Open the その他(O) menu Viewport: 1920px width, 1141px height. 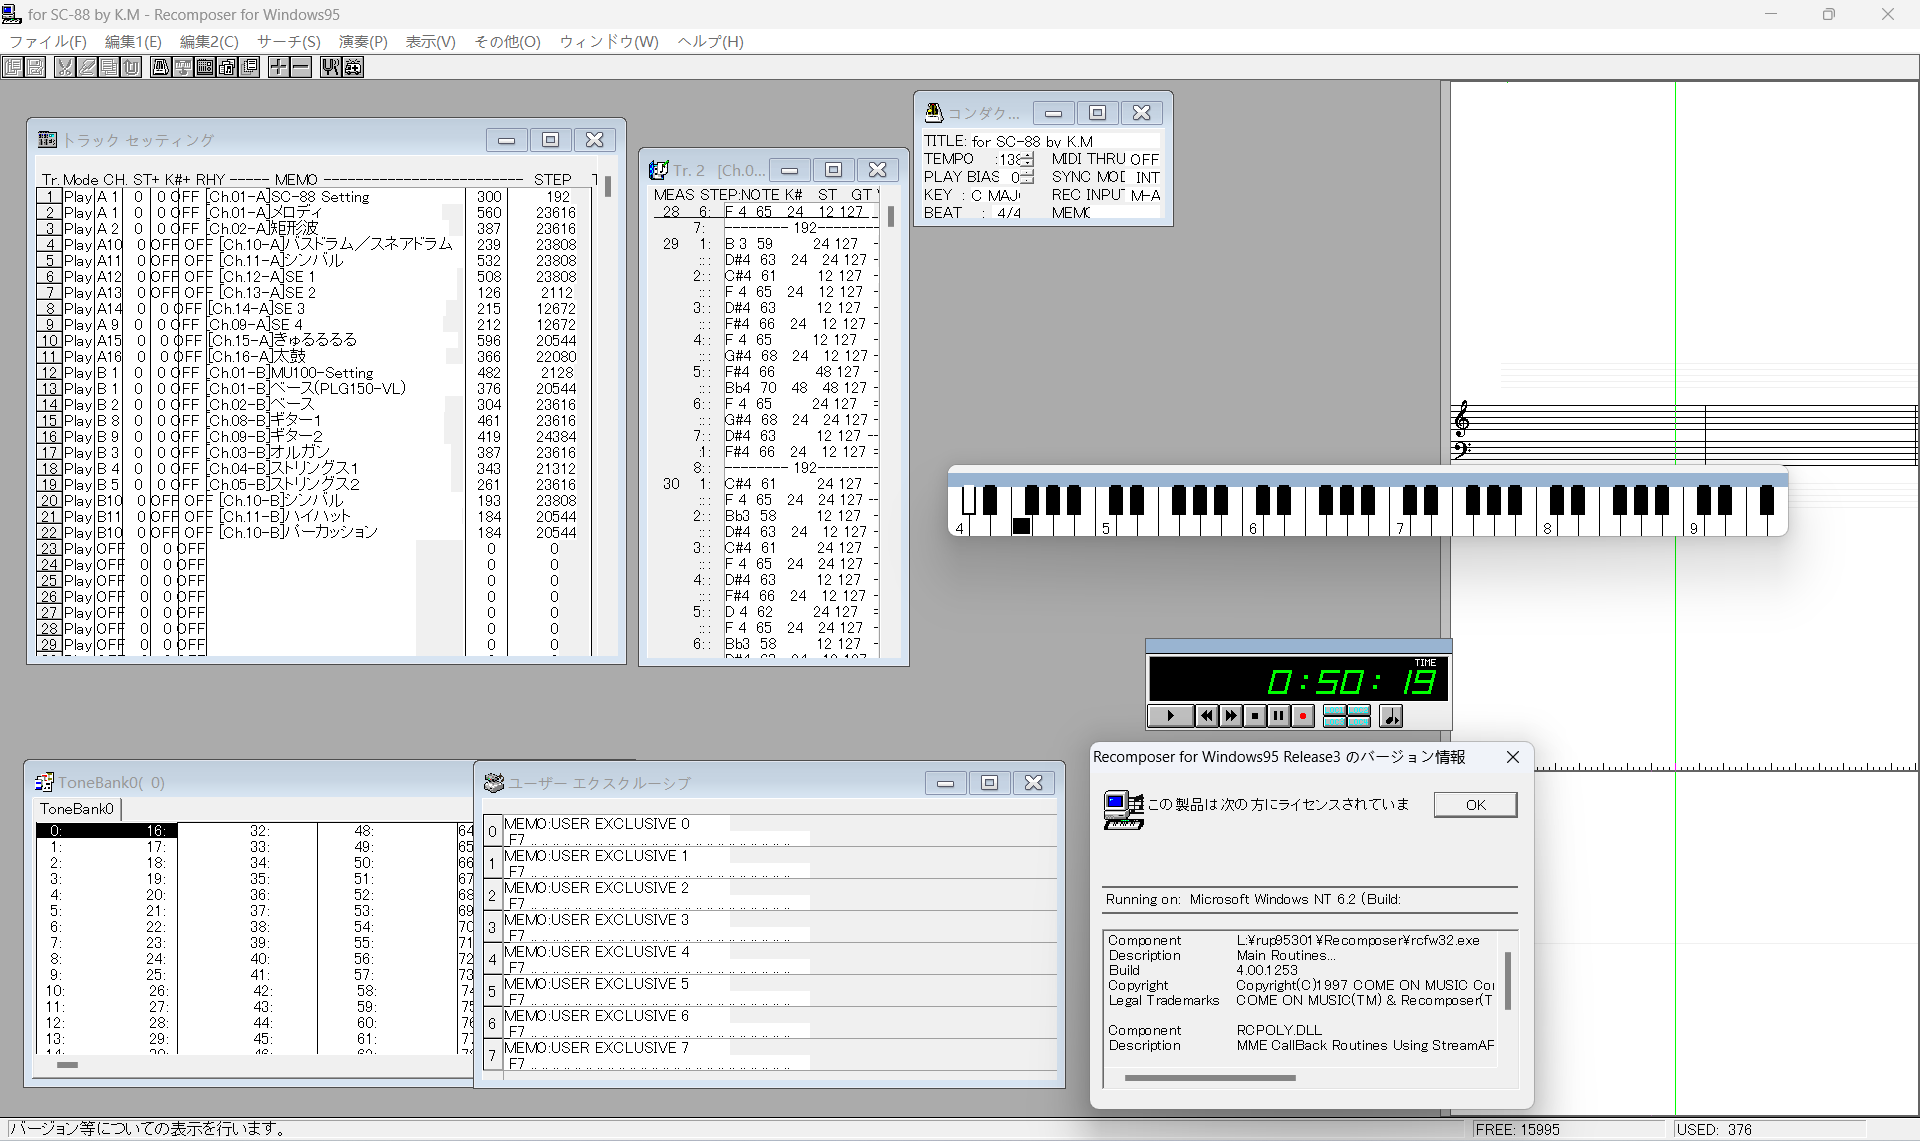507,41
